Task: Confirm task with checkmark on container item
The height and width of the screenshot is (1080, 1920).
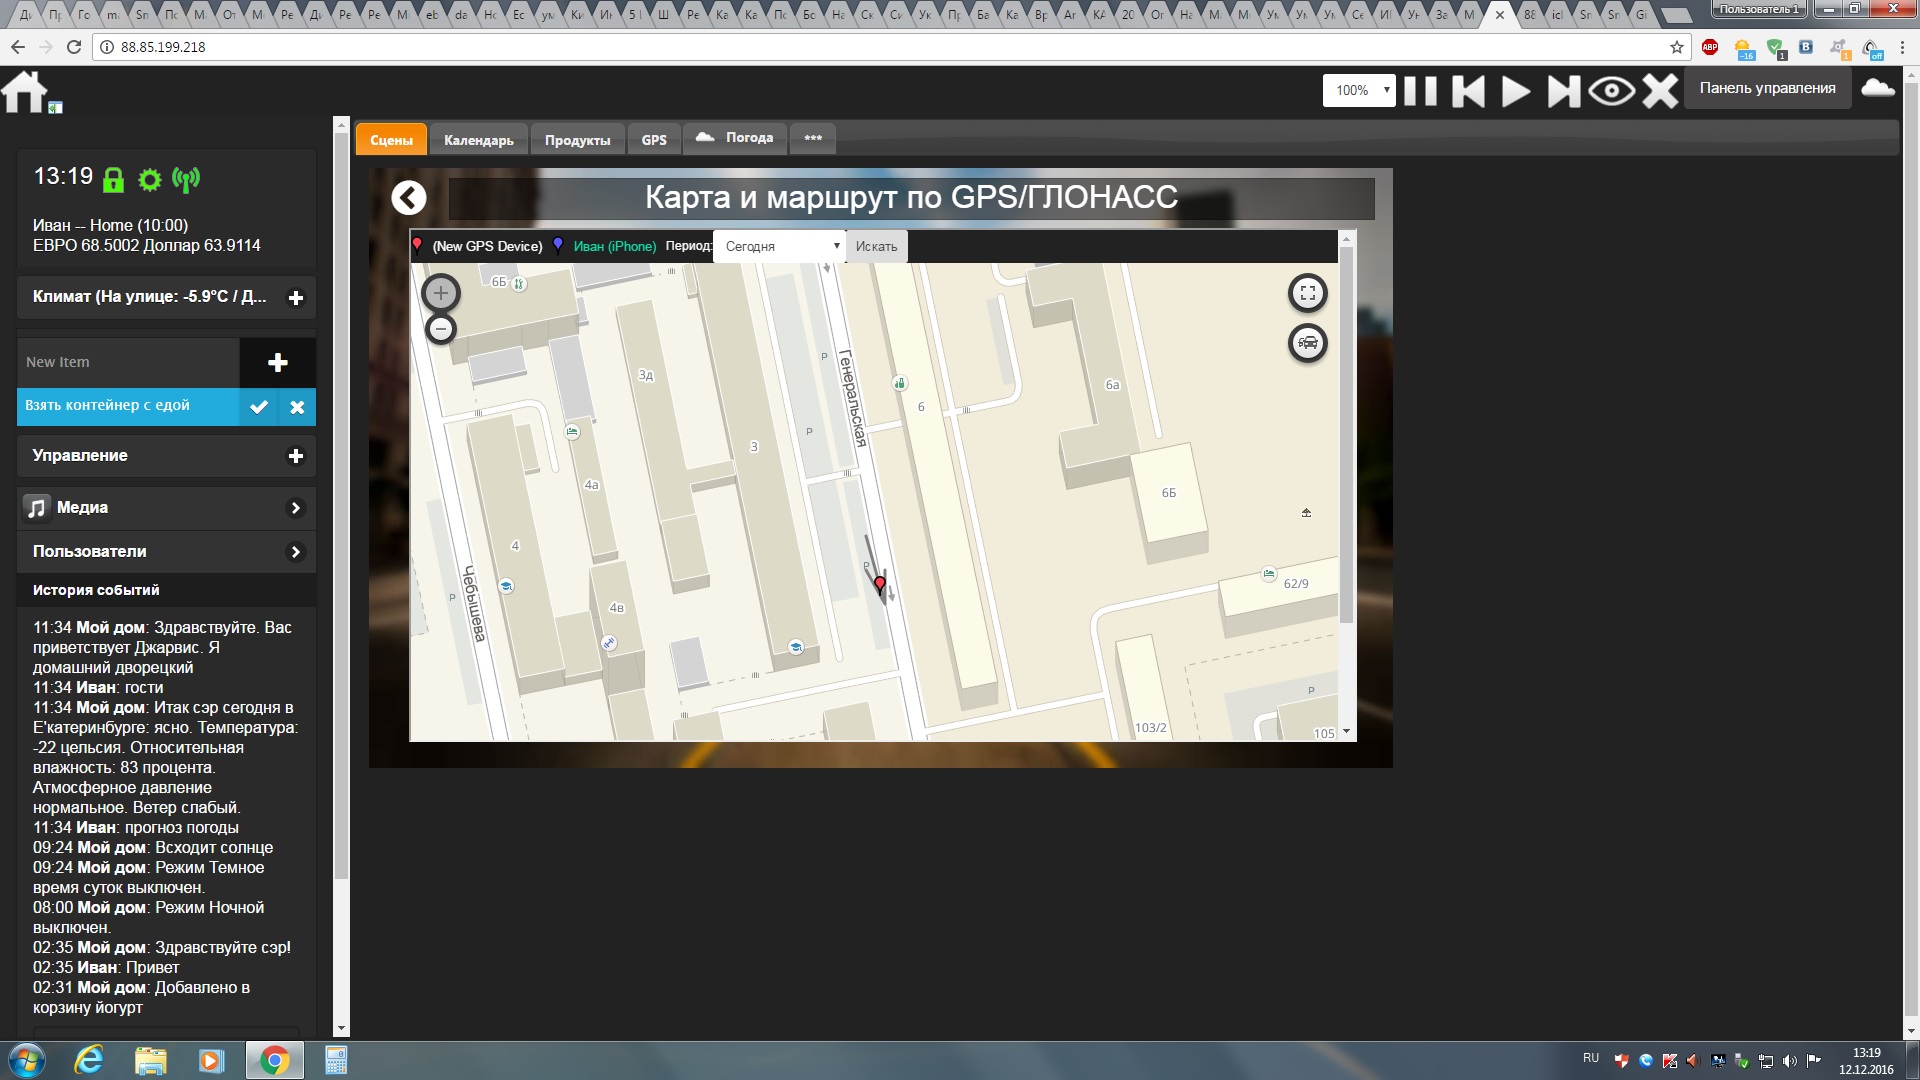Action: pos(259,407)
